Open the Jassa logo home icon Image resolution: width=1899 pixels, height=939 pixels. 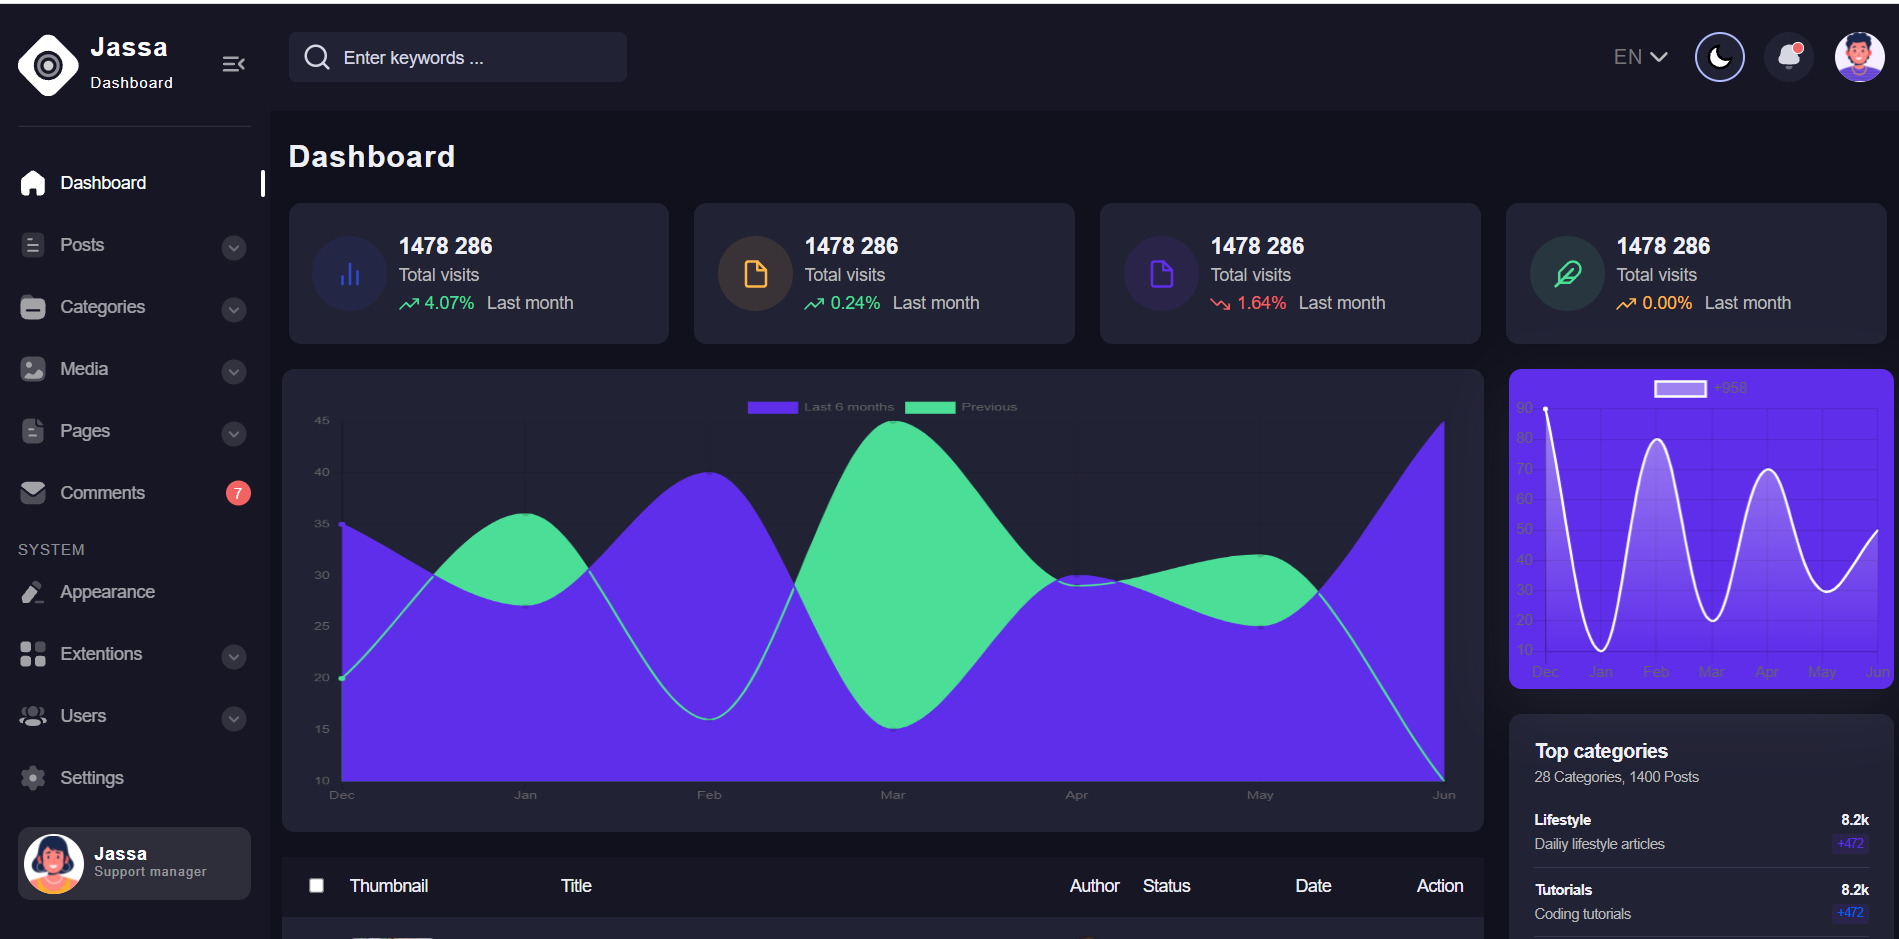pyautogui.click(x=47, y=64)
